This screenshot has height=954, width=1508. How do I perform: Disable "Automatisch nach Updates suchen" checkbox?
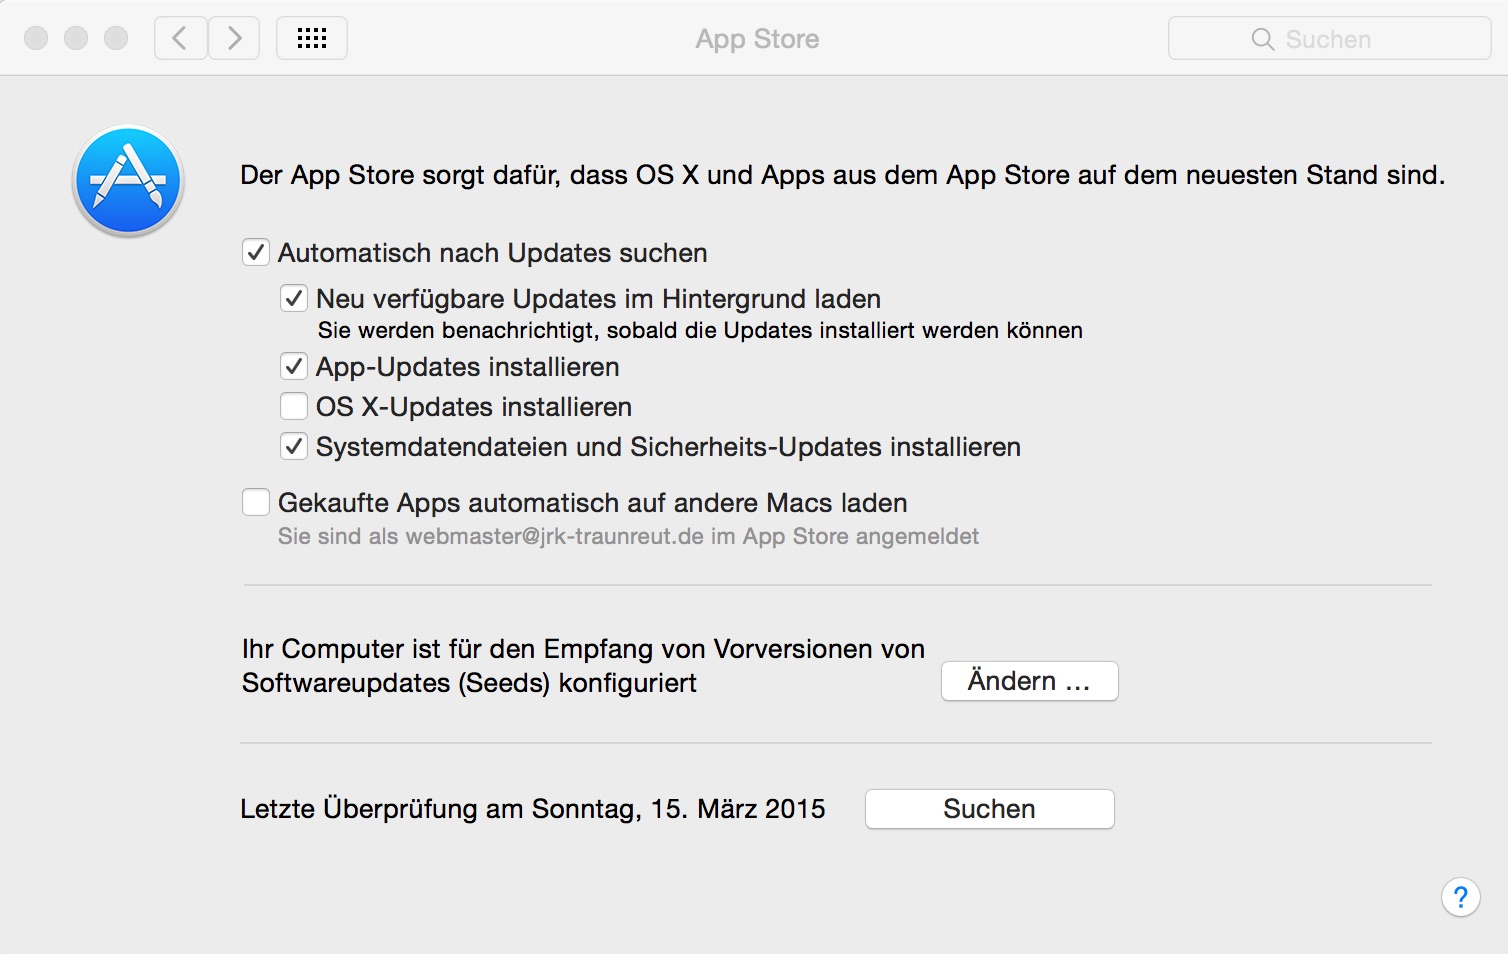256,252
